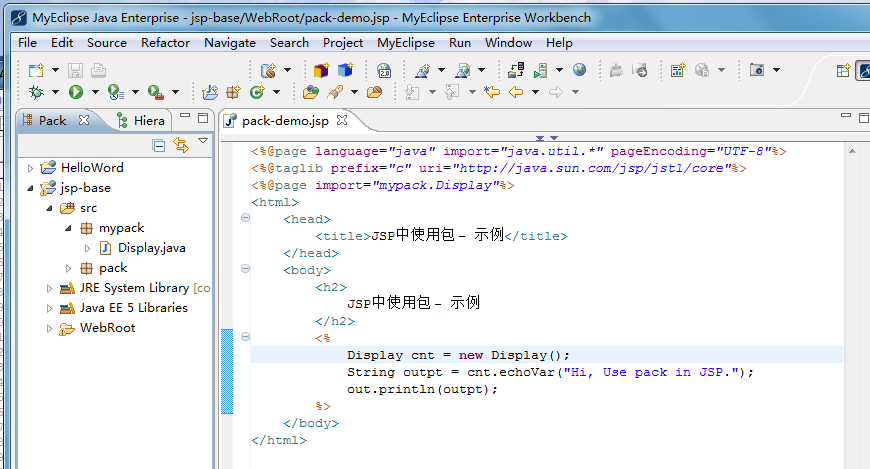Click the Save disk icon
870x469 pixels.
coord(75,70)
